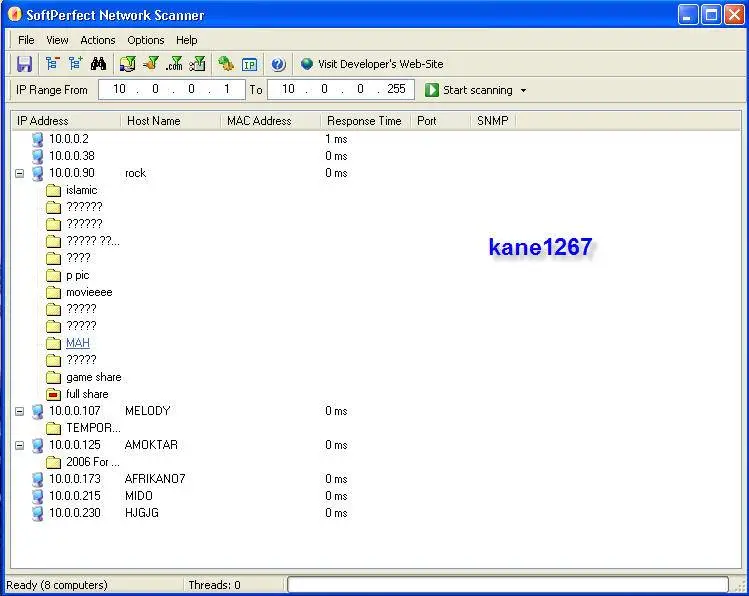Click the folder icon next to p pic
Screen dimensions: 749x596
(x=54, y=276)
